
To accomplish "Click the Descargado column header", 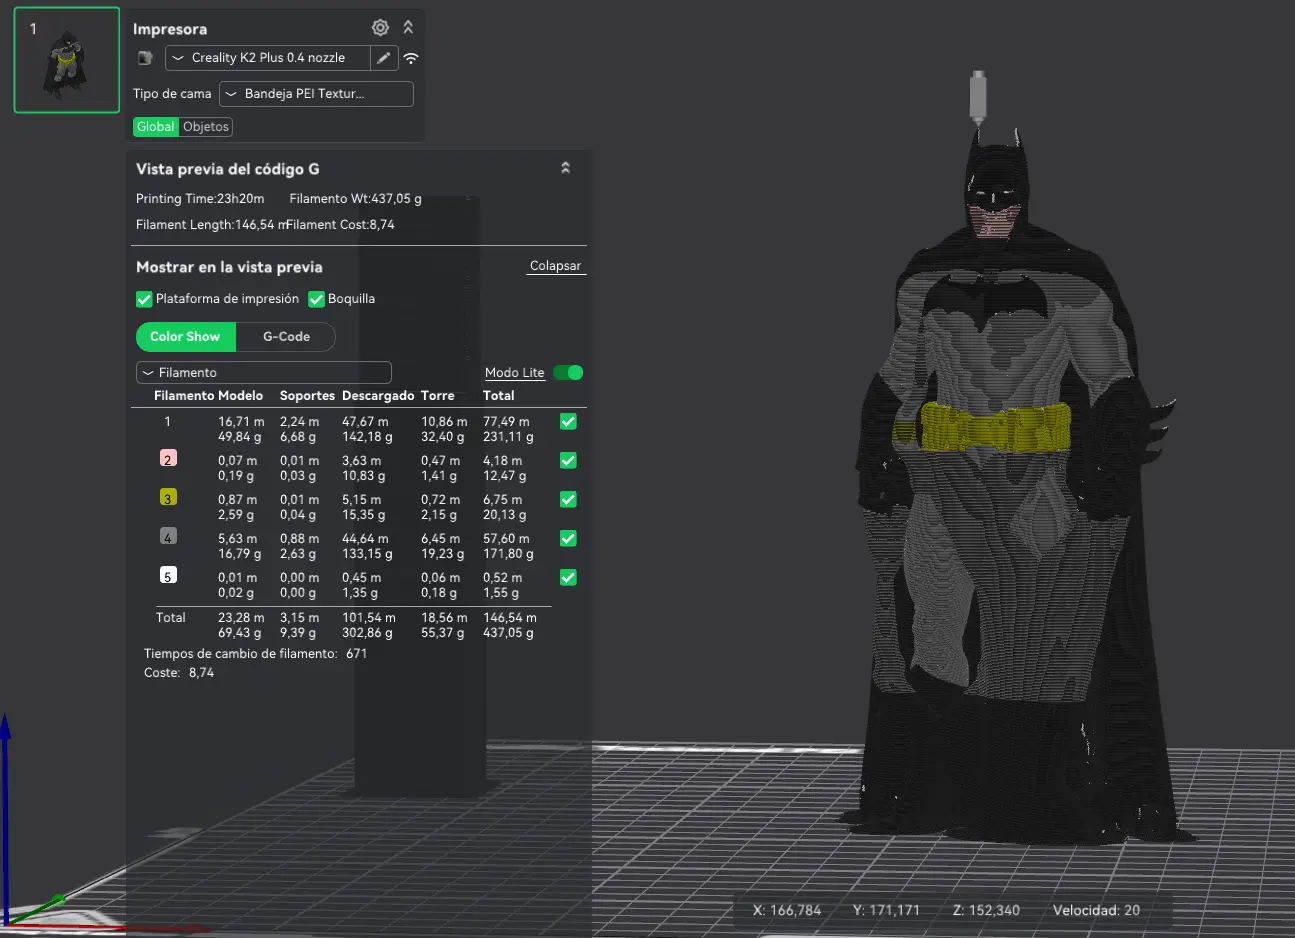I will (x=378, y=396).
